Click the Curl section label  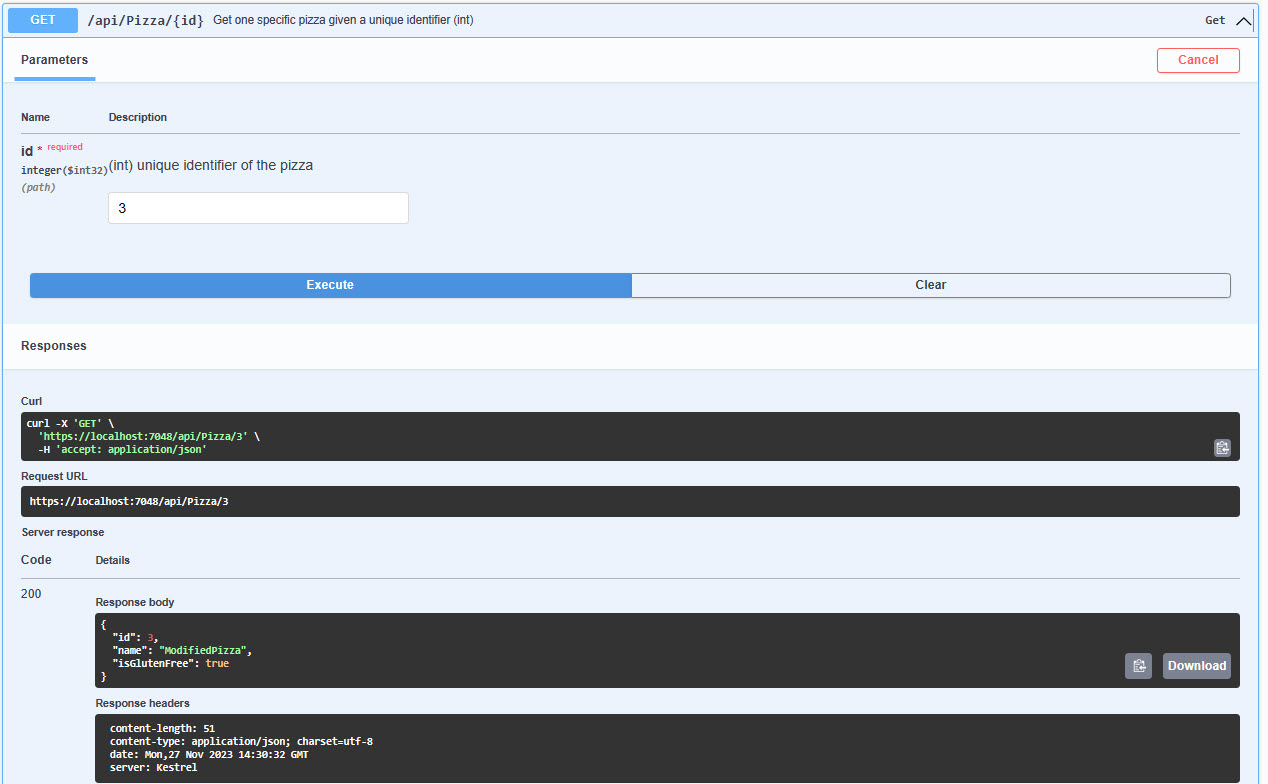coord(32,401)
